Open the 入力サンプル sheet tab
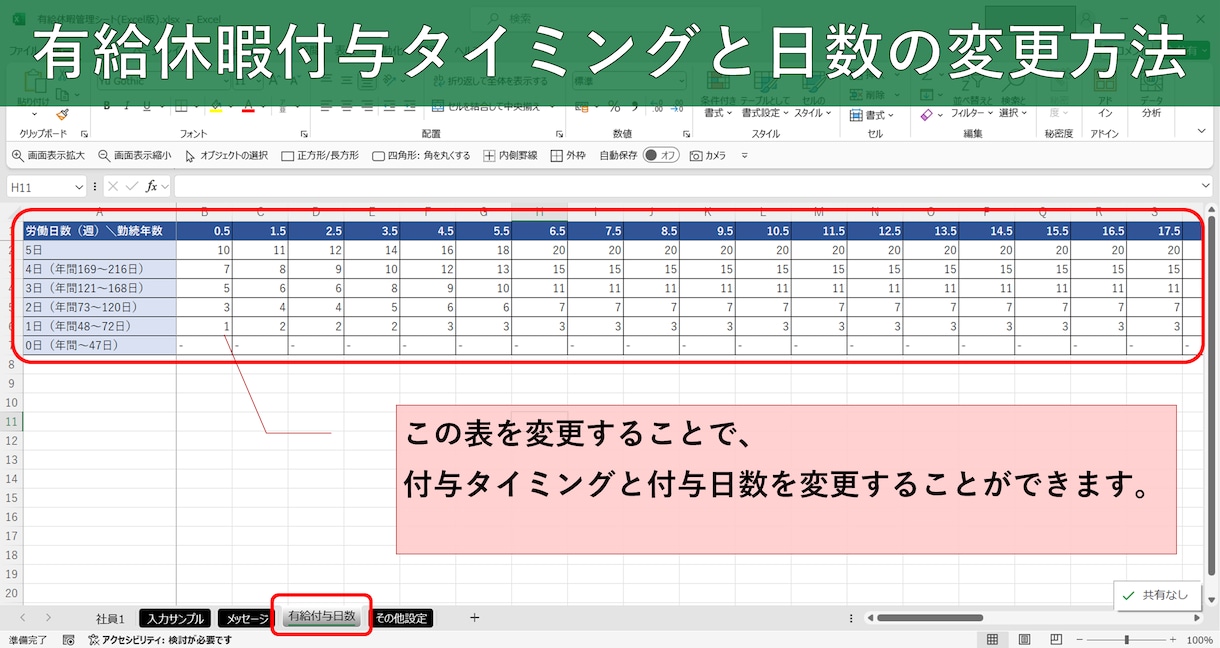 [x=175, y=619]
